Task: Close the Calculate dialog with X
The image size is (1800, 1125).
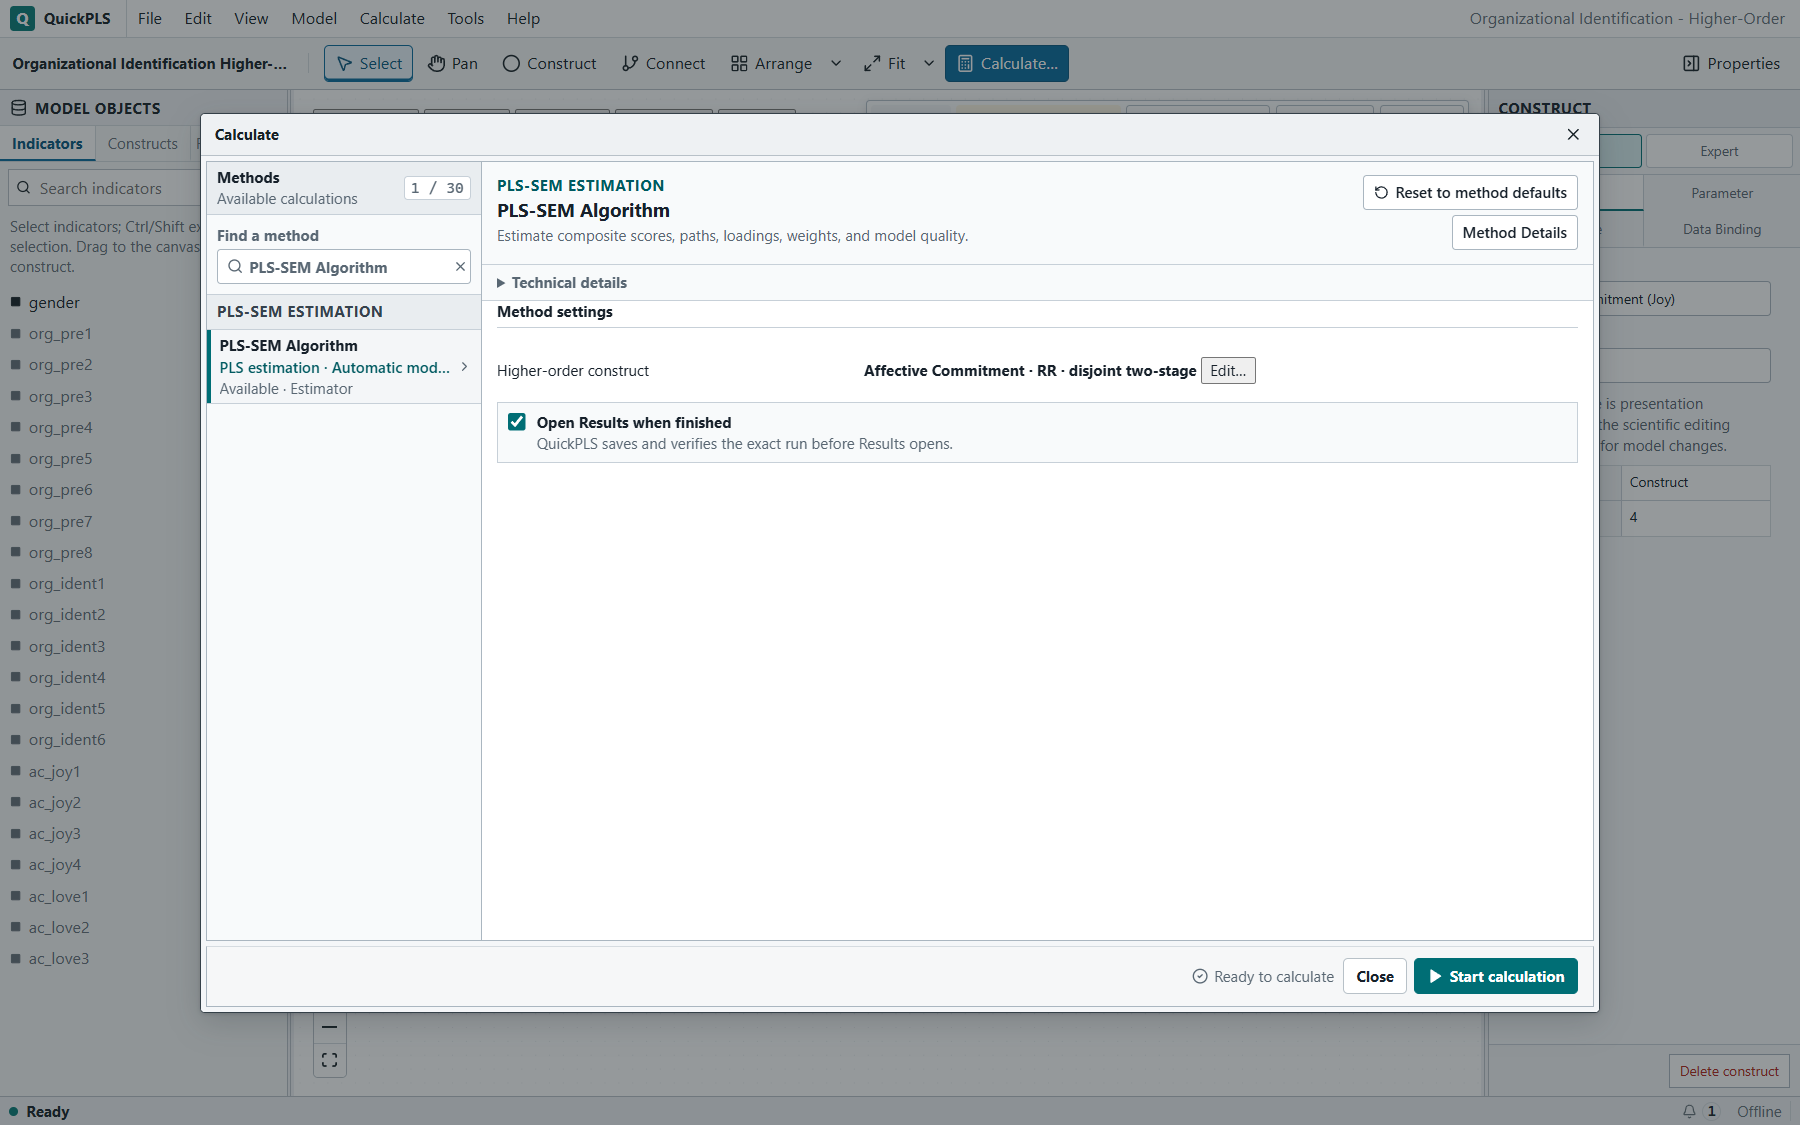Action: [1573, 134]
